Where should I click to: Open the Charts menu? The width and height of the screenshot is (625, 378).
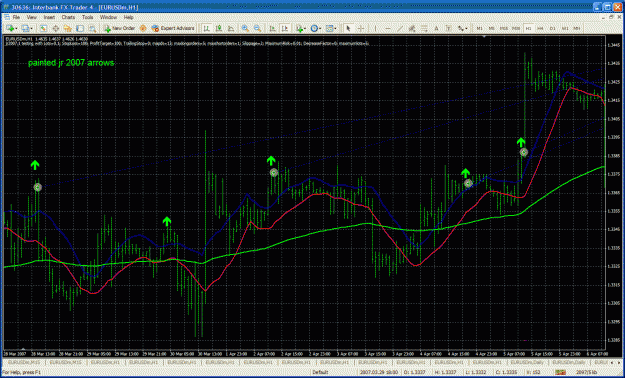pyautogui.click(x=69, y=18)
